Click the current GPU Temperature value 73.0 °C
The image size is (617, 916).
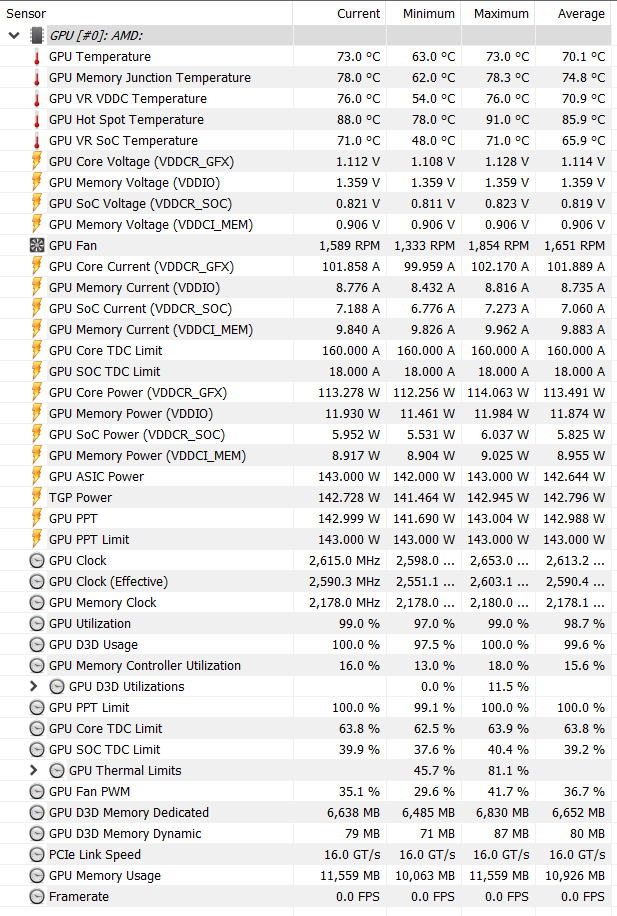358,57
